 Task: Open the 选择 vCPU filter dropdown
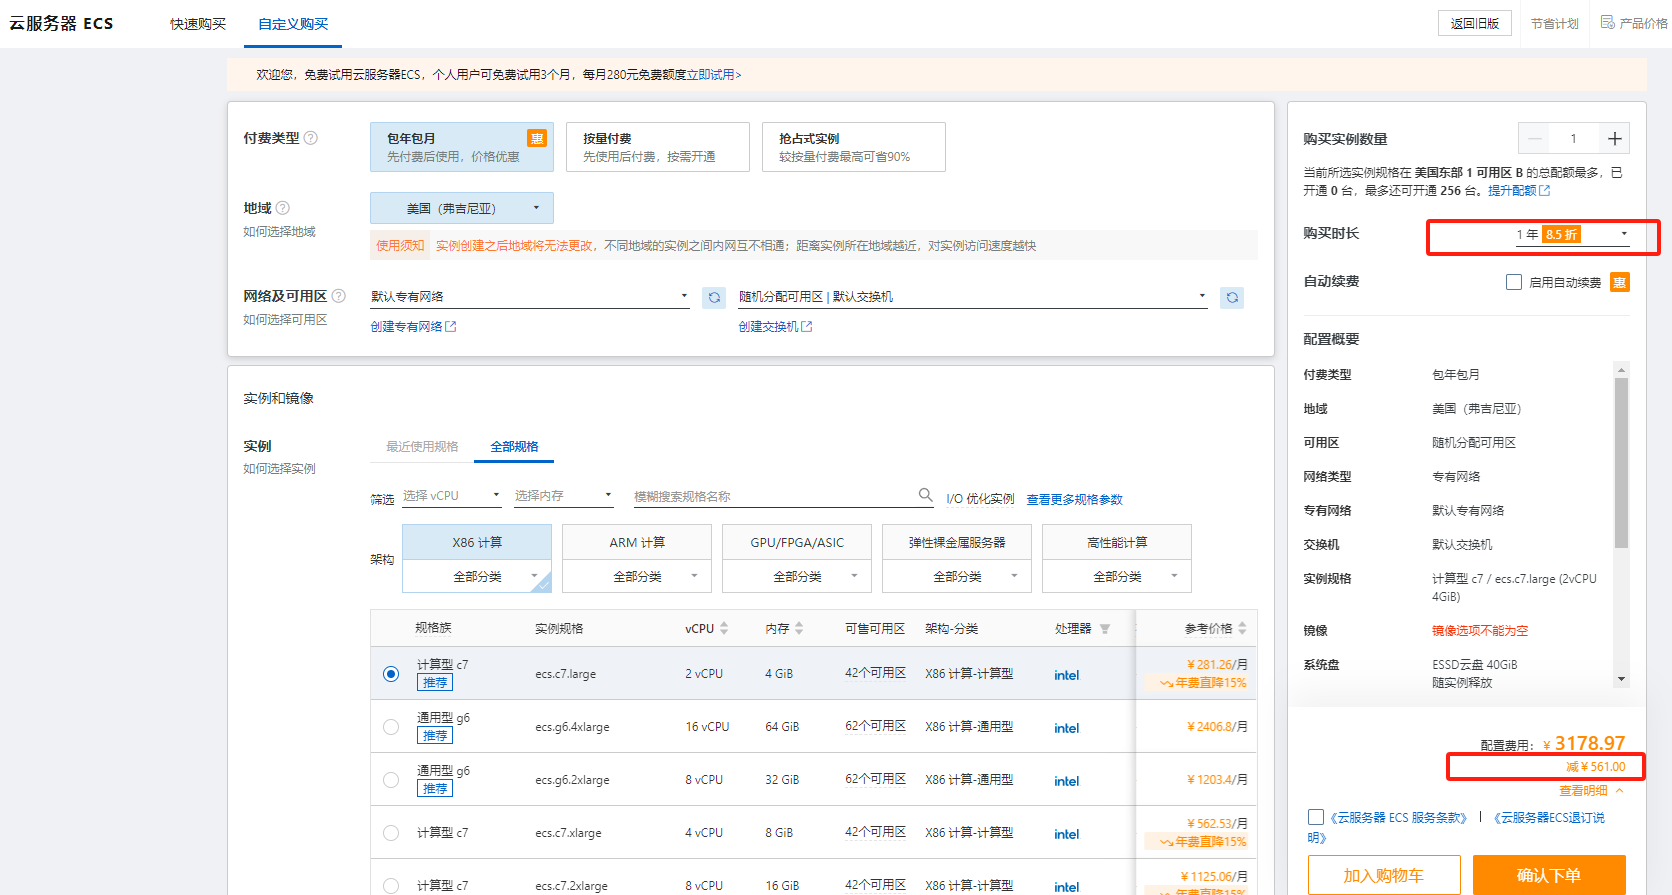click(x=452, y=496)
